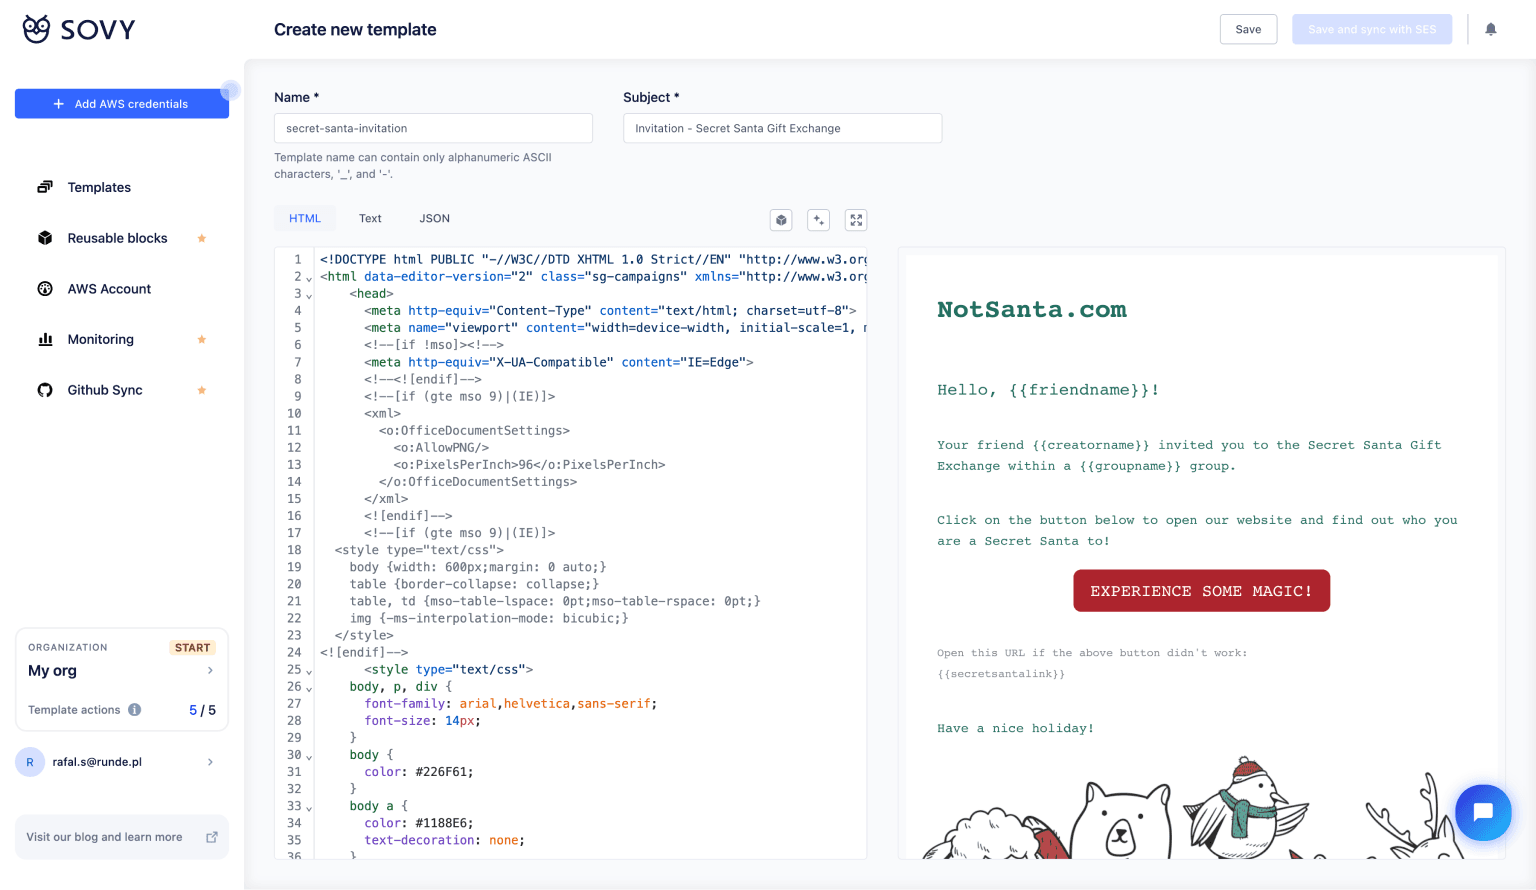The width and height of the screenshot is (1536, 890).
Task: Collapse the head tag fold arrow on line 3
Action: pyautogui.click(x=309, y=295)
